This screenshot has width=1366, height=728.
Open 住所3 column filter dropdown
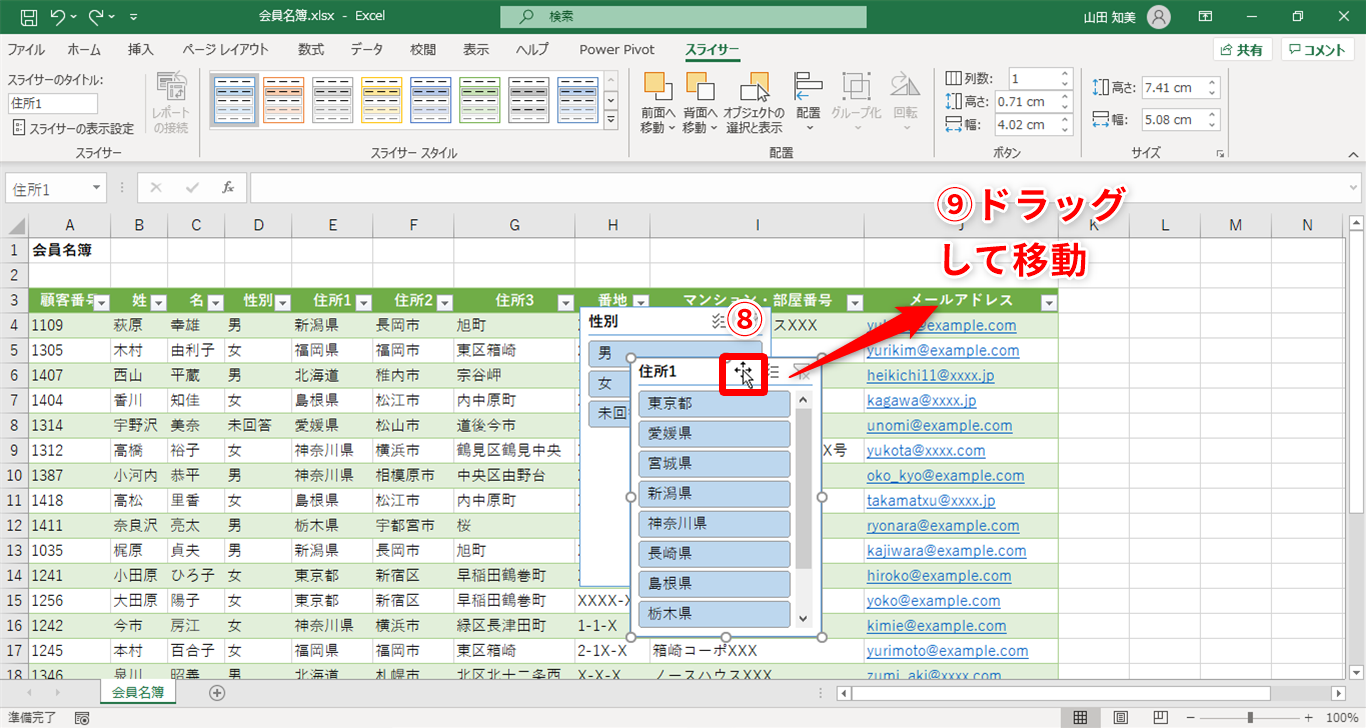click(567, 302)
